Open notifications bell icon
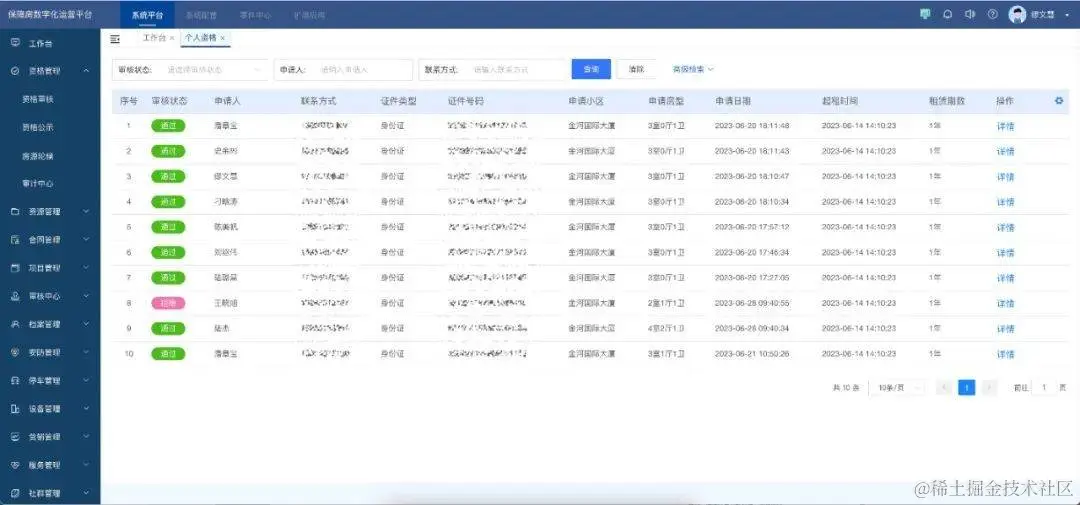This screenshot has height=505, width=1080. point(948,14)
